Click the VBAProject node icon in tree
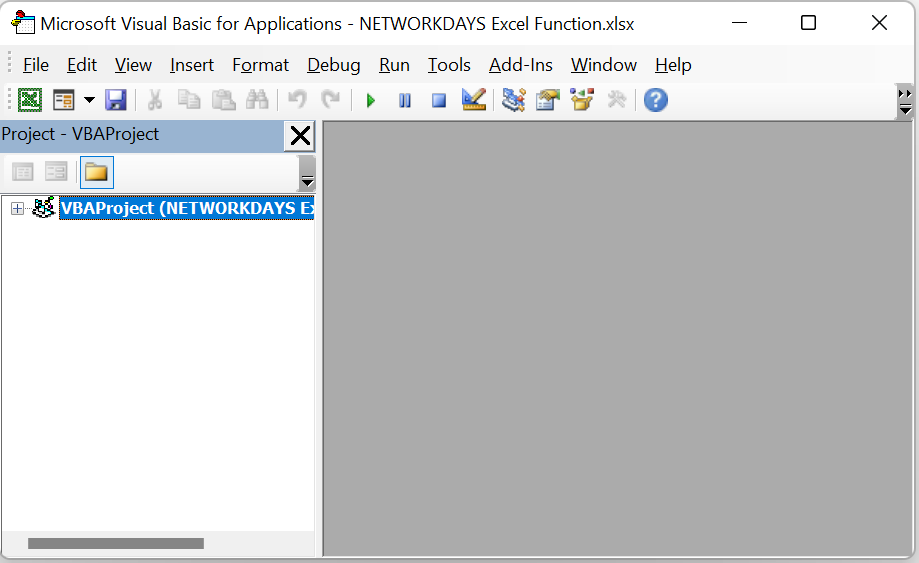919x563 pixels. tap(43, 207)
